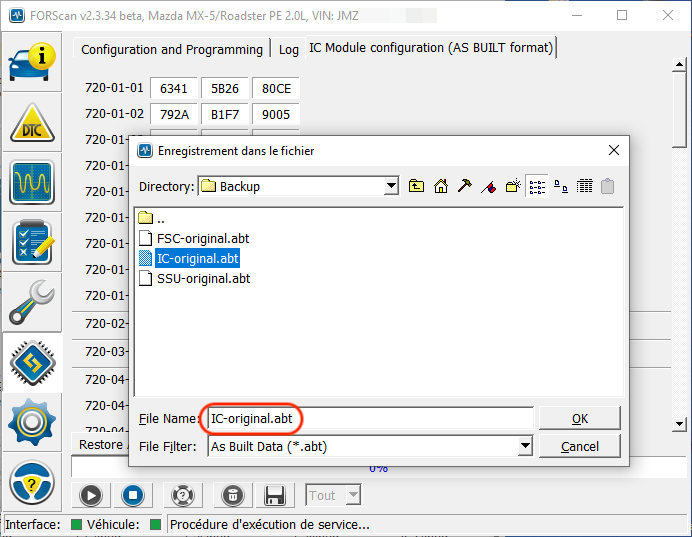Click the 9005 value field

point(276,114)
